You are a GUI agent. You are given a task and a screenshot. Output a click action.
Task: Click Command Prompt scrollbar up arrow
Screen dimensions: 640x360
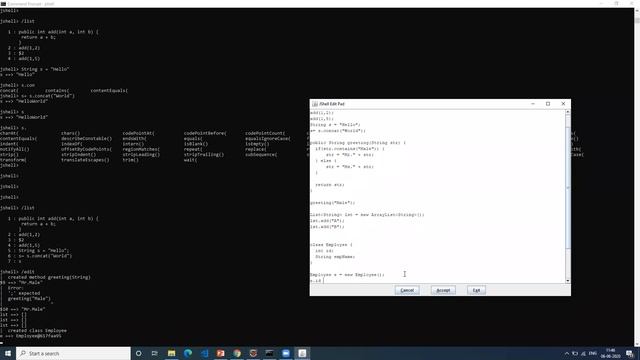[x=637, y=11]
